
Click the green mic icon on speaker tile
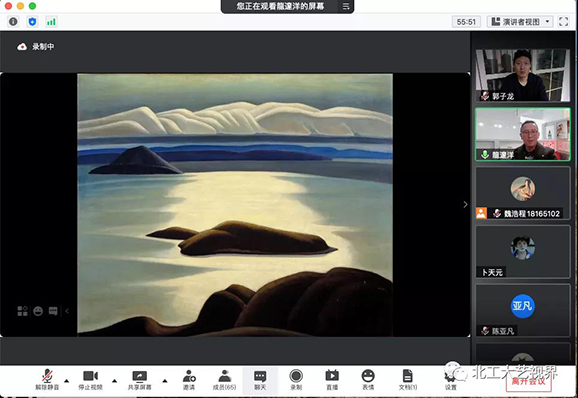(x=485, y=154)
